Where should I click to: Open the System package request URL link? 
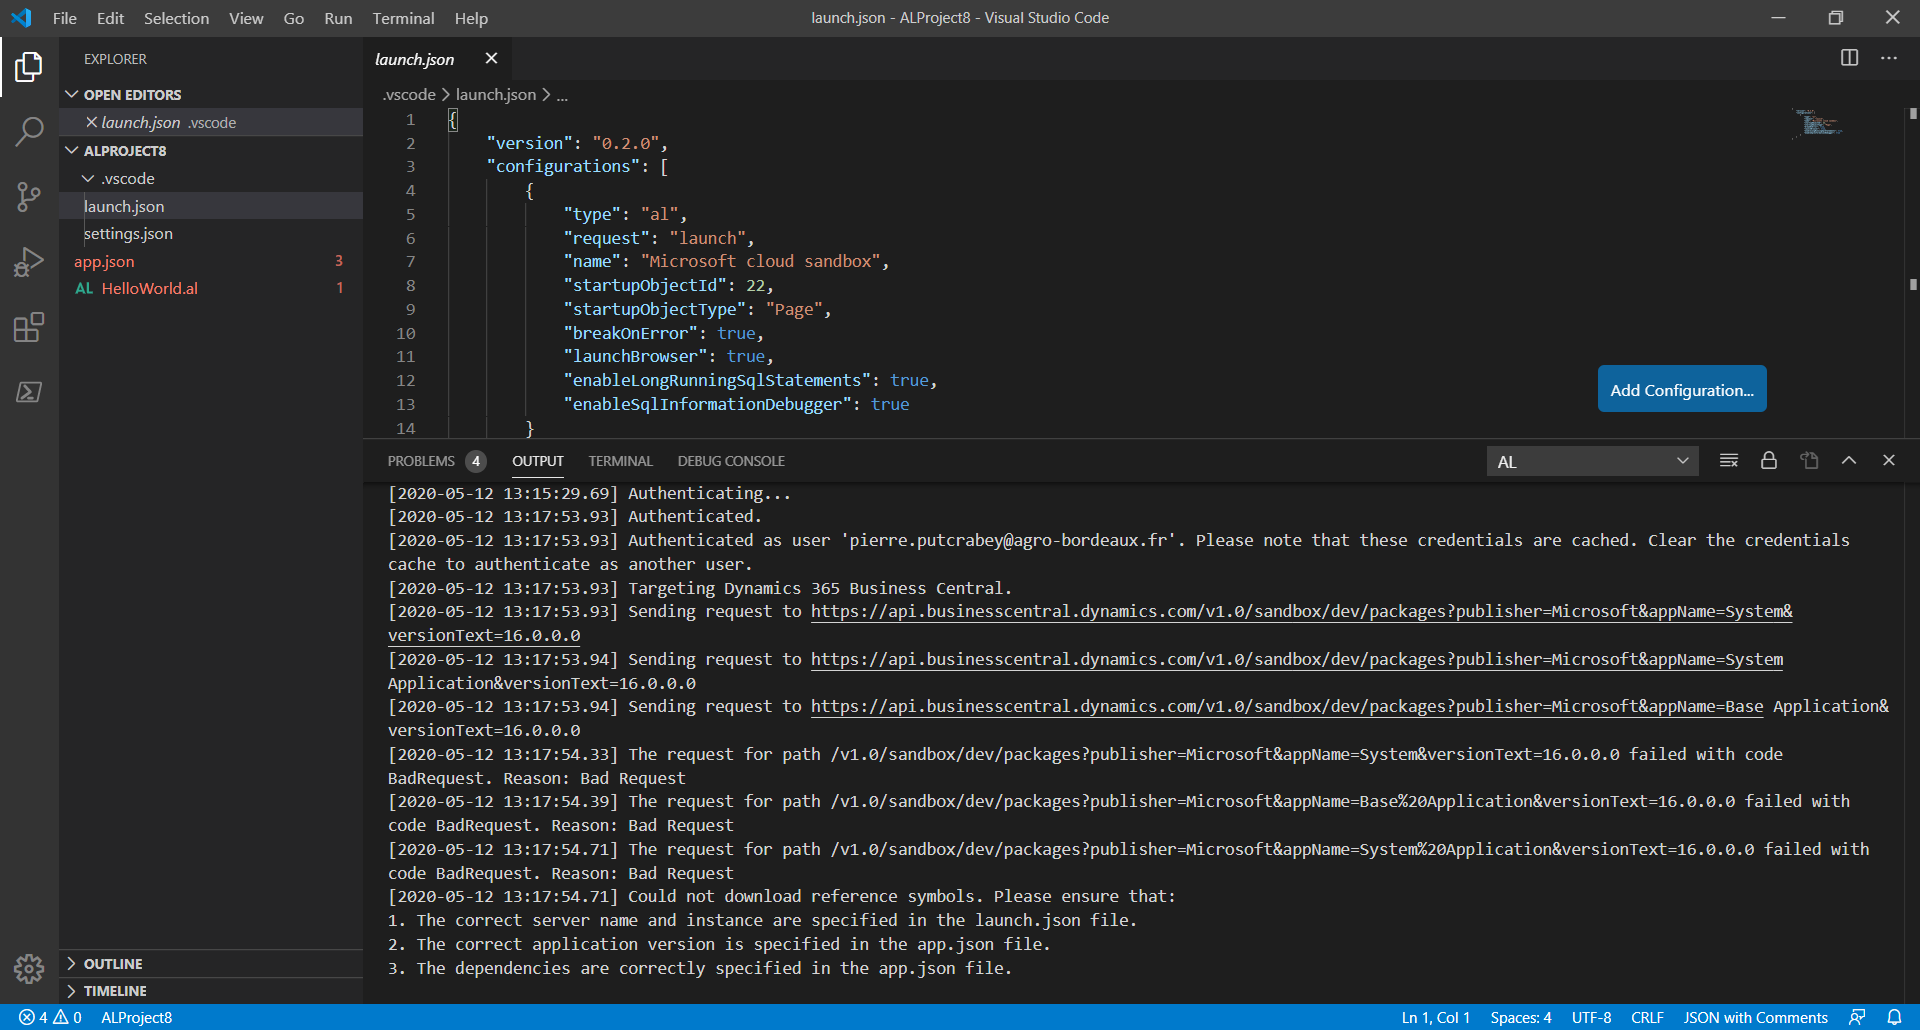point(1301,611)
